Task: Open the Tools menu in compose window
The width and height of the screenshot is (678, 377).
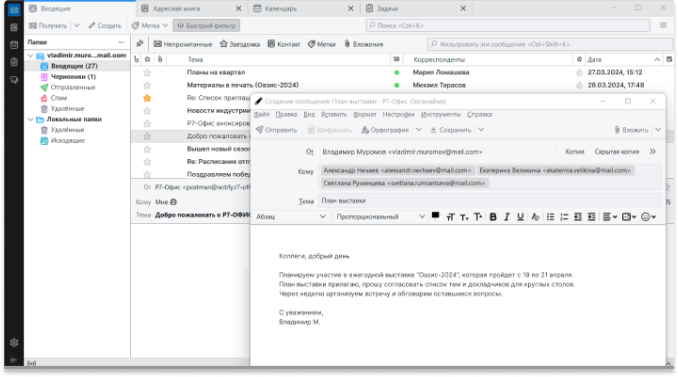Action: [x=441, y=115]
